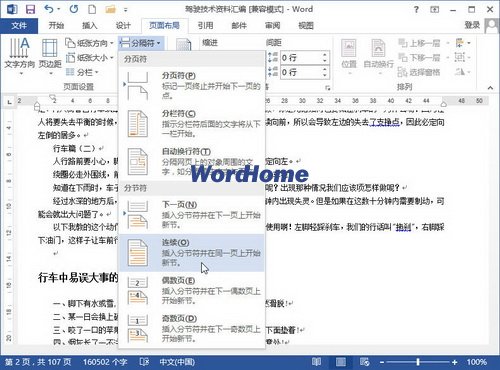Viewport: 500px width, 370px height.
Task: Switch to the 视图 tab
Action: click(306, 25)
